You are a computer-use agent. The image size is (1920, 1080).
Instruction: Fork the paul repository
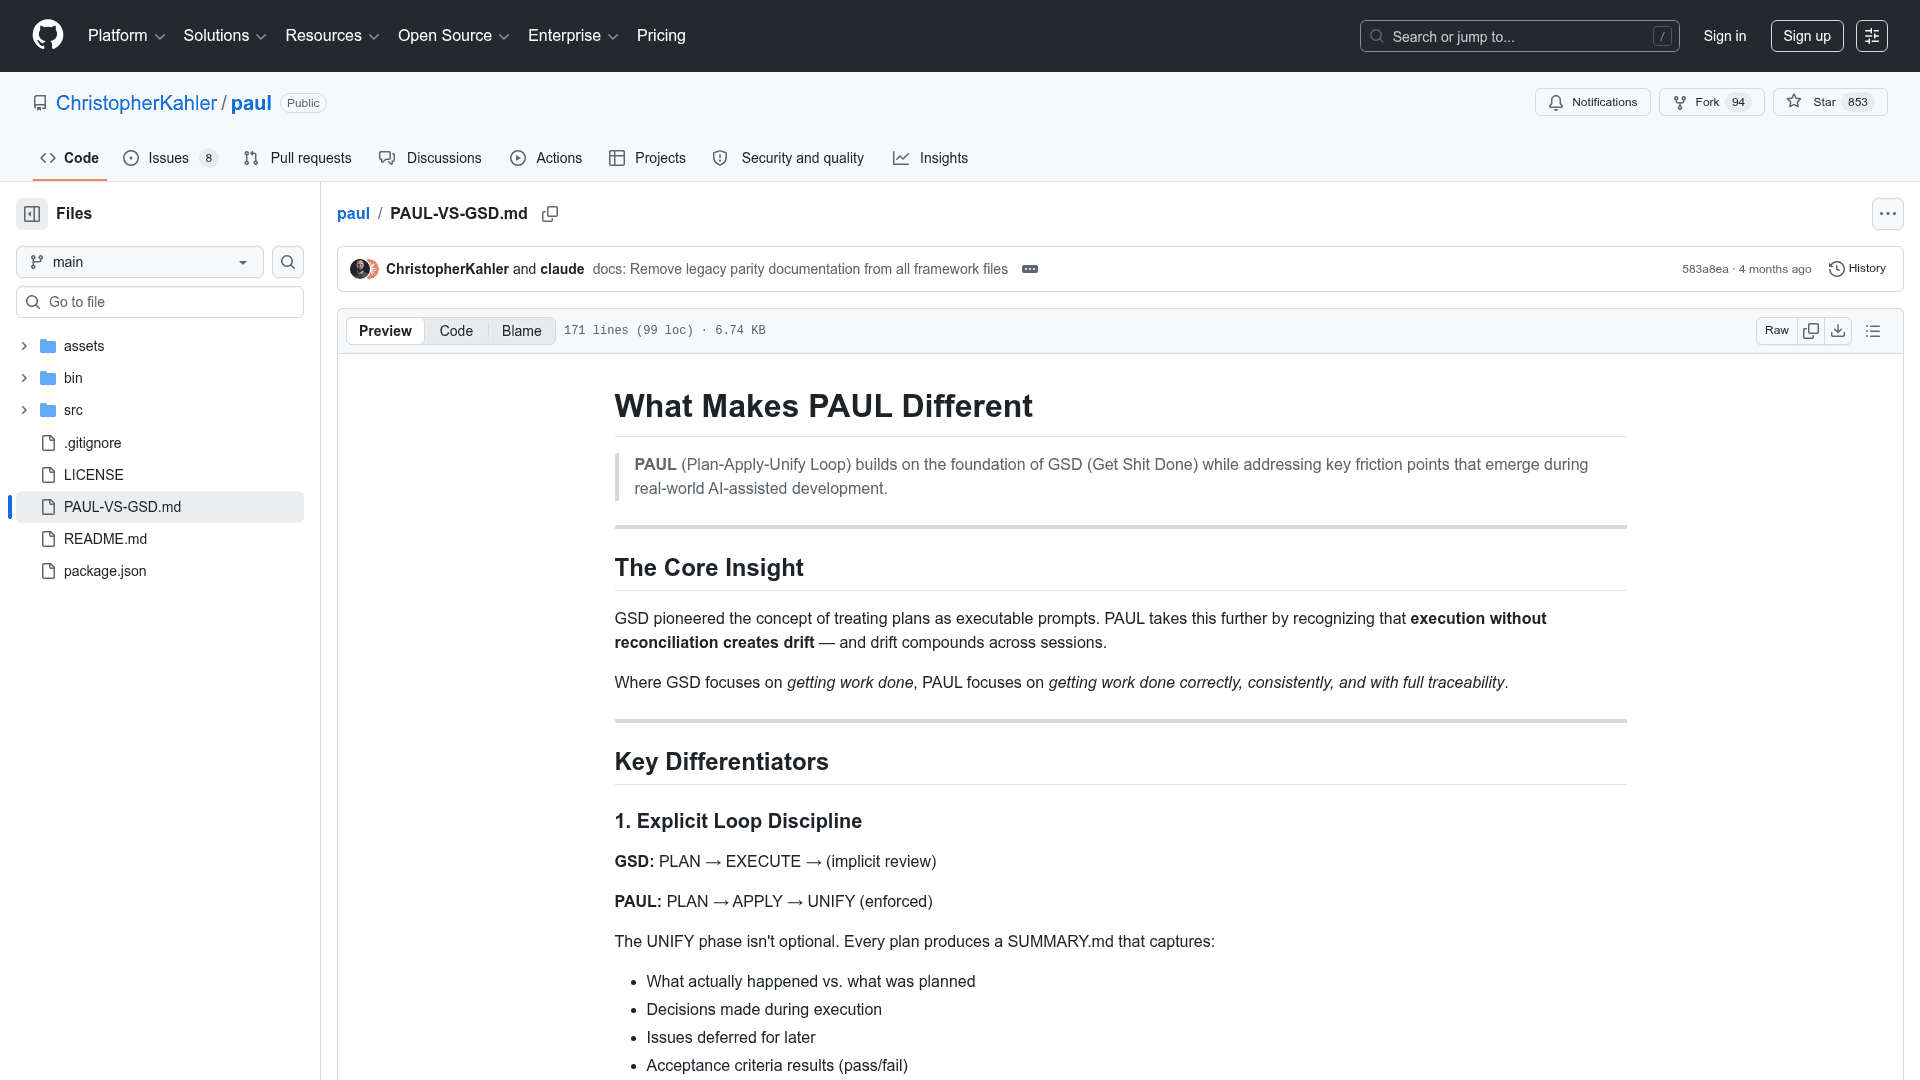[1712, 102]
